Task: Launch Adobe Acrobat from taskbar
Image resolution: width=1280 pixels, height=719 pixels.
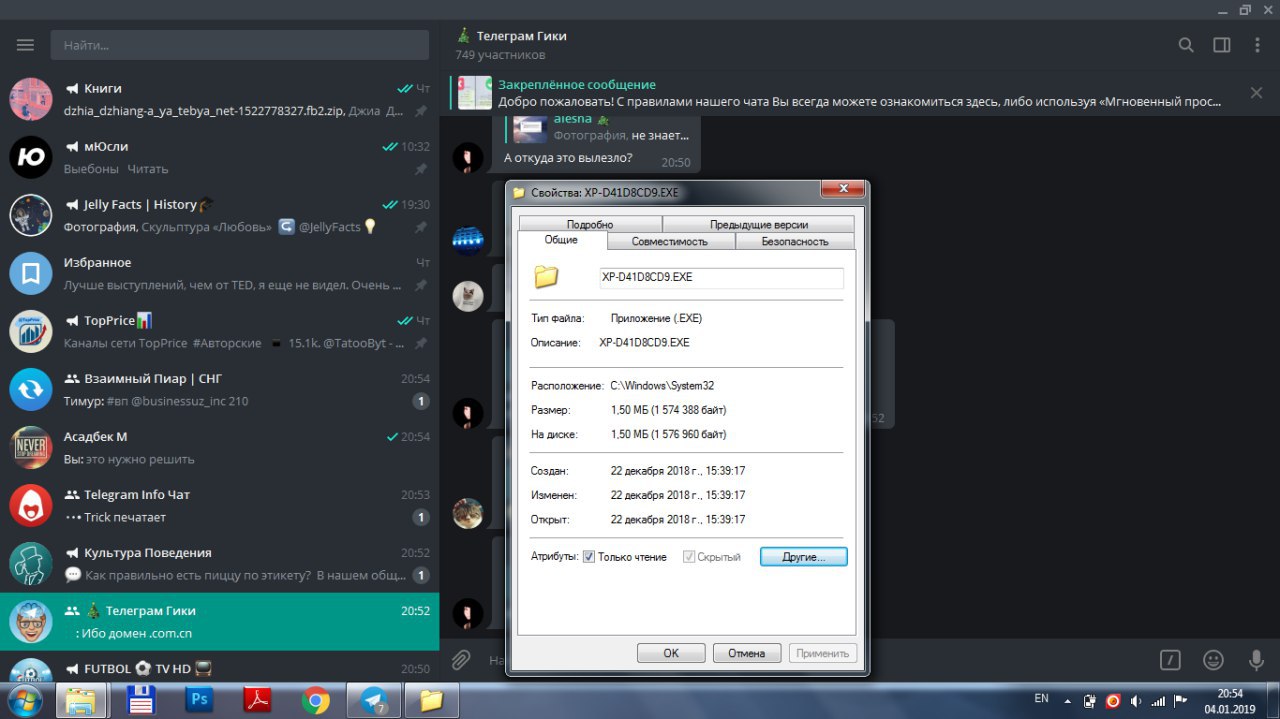Action: (x=257, y=700)
